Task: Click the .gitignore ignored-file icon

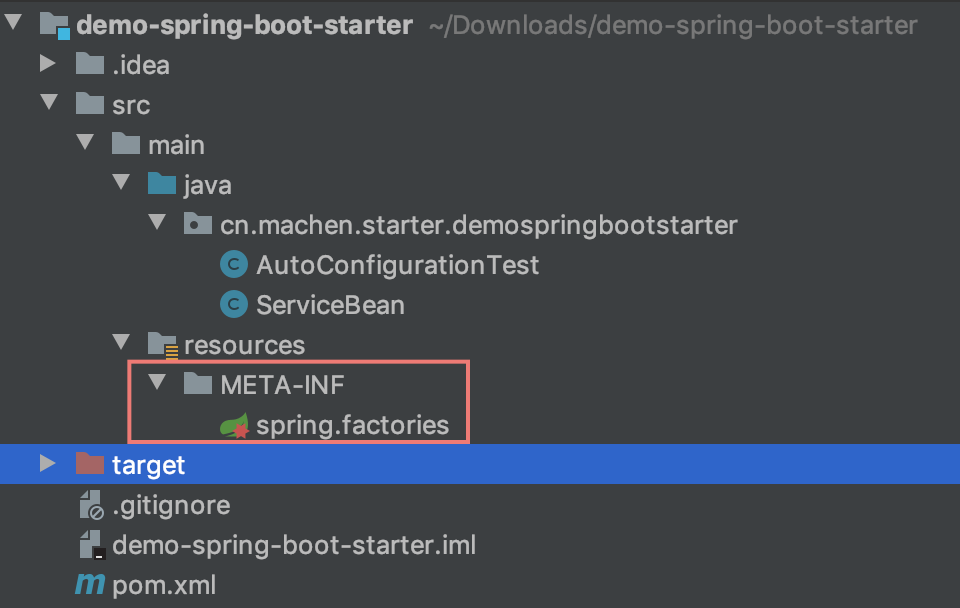Action: pos(89,504)
